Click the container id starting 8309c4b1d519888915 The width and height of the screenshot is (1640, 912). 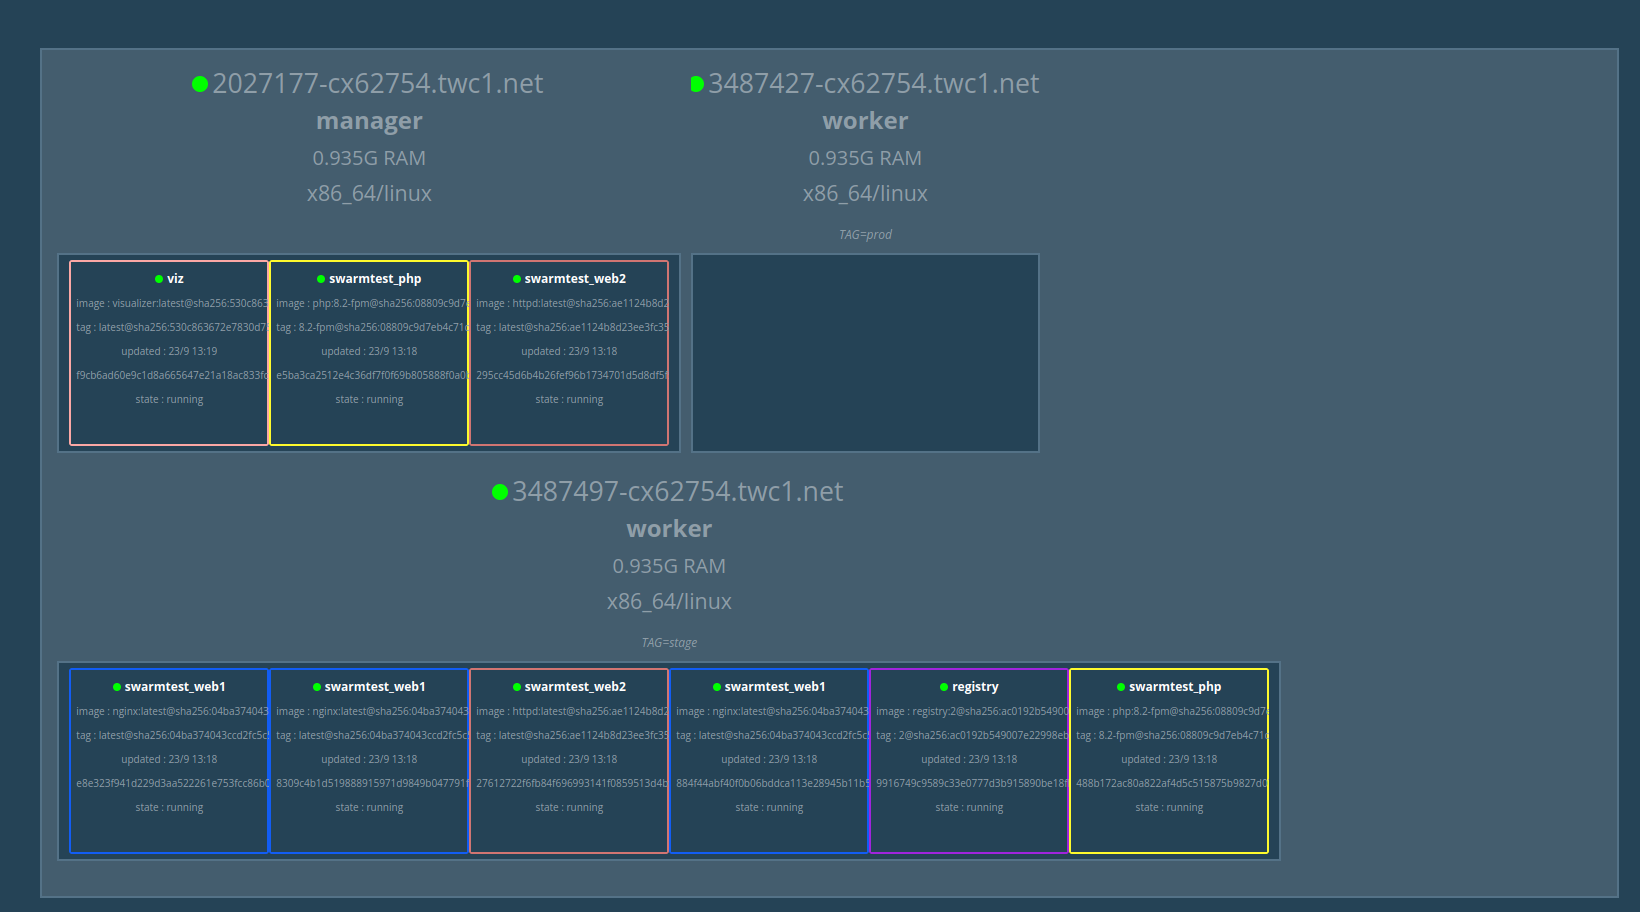tap(372, 783)
